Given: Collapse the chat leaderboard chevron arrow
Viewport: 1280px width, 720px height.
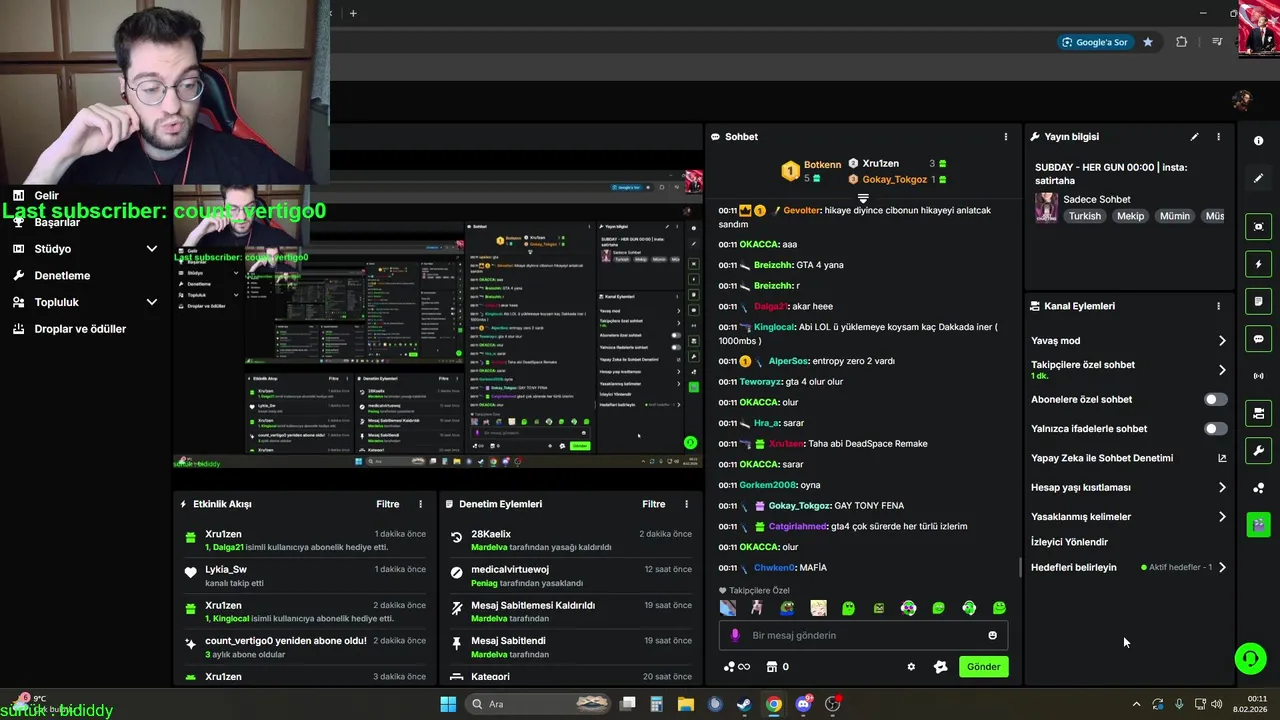Looking at the screenshot, I should pyautogui.click(x=863, y=198).
